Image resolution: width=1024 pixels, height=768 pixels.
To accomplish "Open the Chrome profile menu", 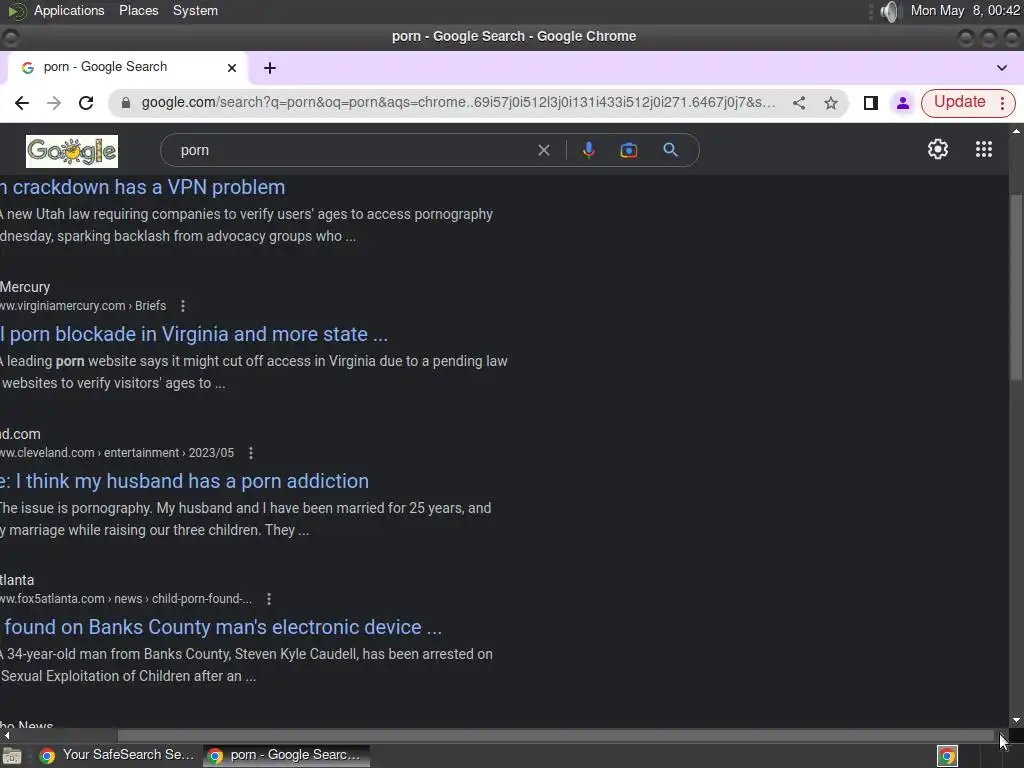I will [x=903, y=103].
